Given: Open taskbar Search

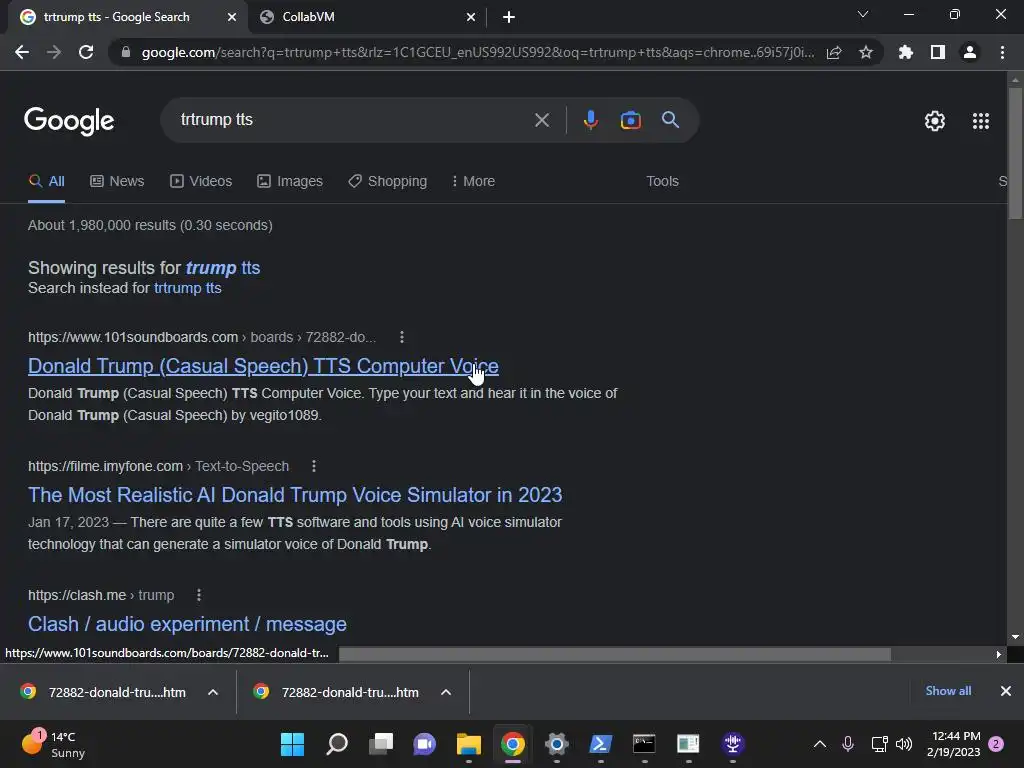Looking at the screenshot, I should pos(337,744).
